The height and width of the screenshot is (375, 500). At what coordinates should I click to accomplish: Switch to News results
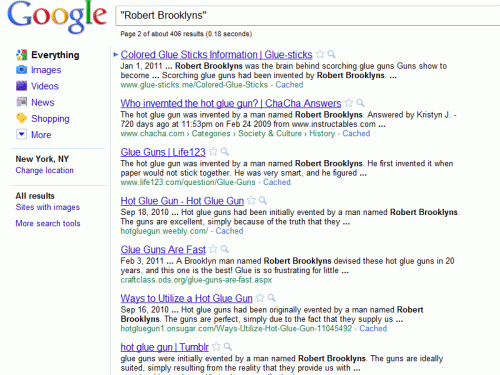[43, 102]
